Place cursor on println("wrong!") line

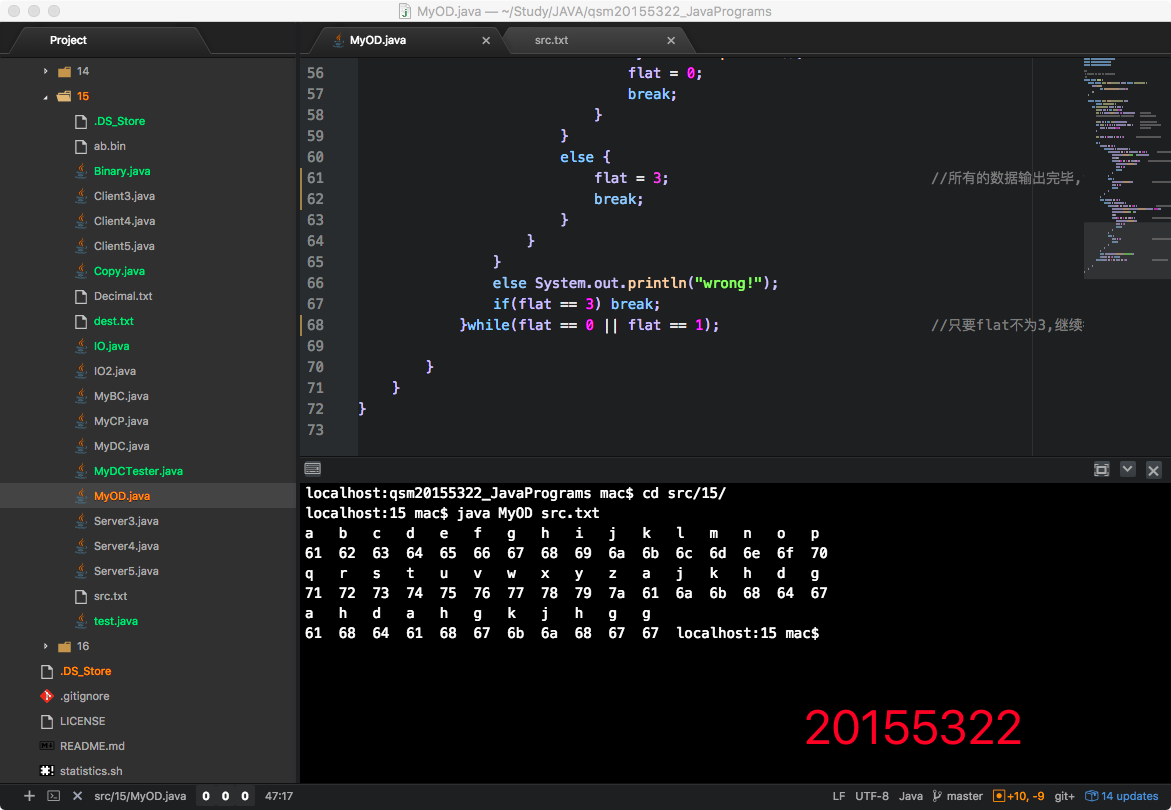click(x=635, y=283)
